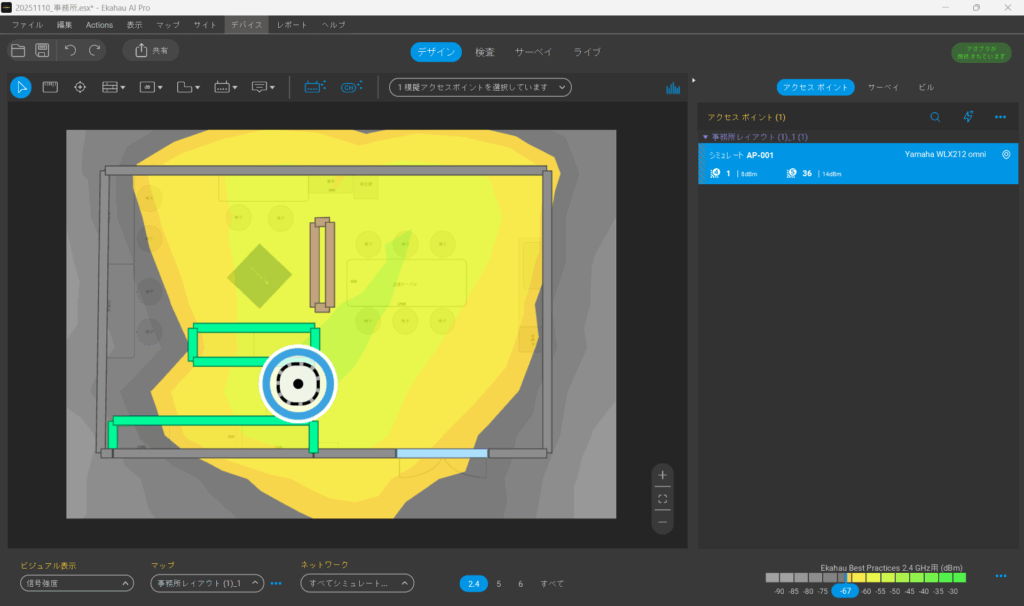Screen dimensions: 1024x606
Task: Click the channel CH toolbar icon
Action: point(350,88)
